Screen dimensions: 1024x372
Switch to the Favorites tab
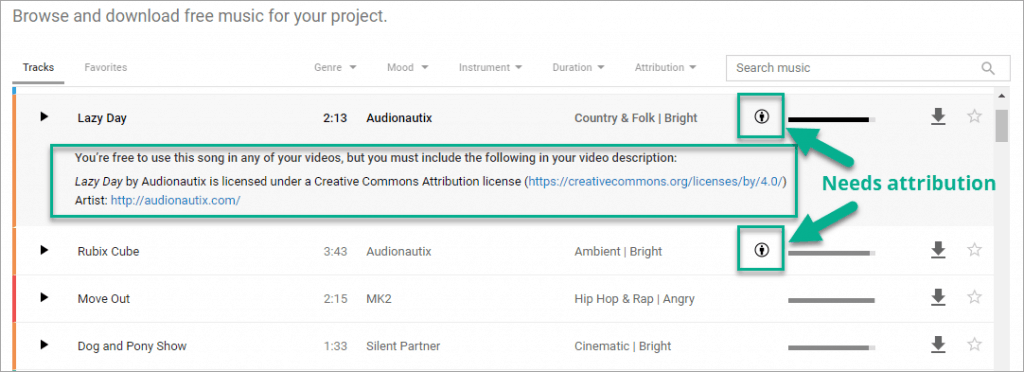pyautogui.click(x=105, y=67)
